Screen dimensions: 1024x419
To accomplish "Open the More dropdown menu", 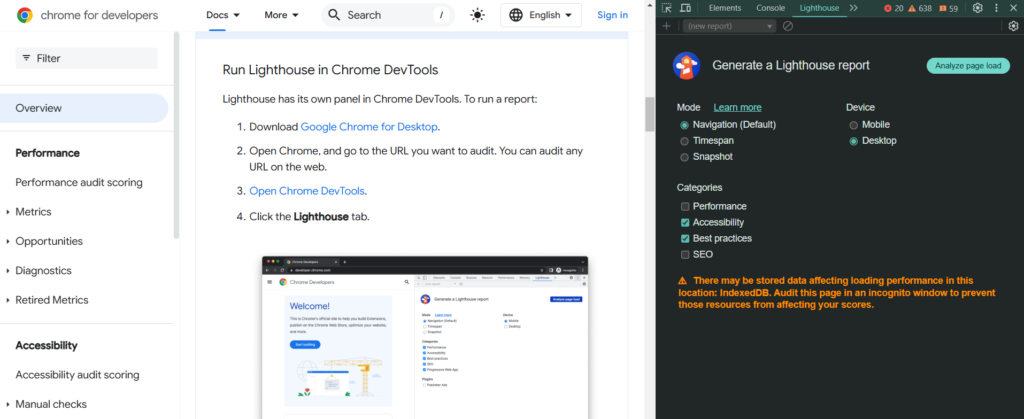I will point(281,15).
